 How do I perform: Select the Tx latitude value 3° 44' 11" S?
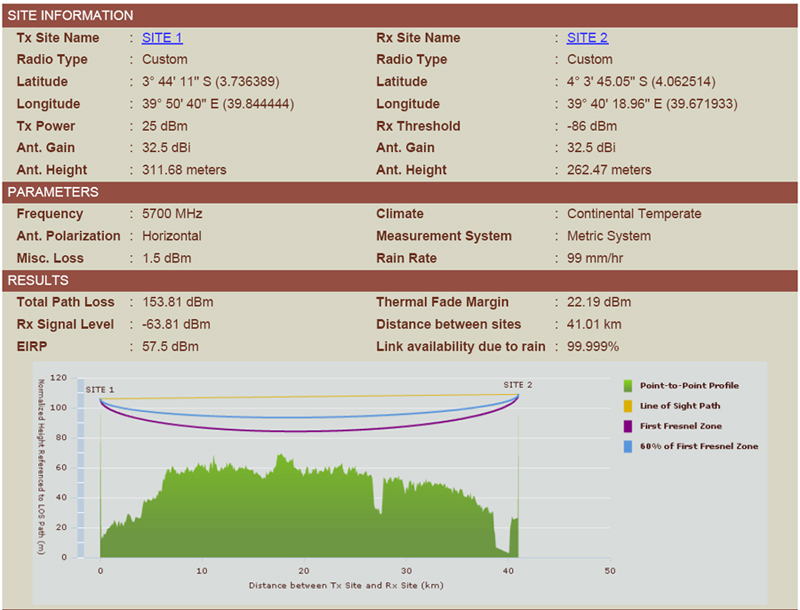pos(211,82)
